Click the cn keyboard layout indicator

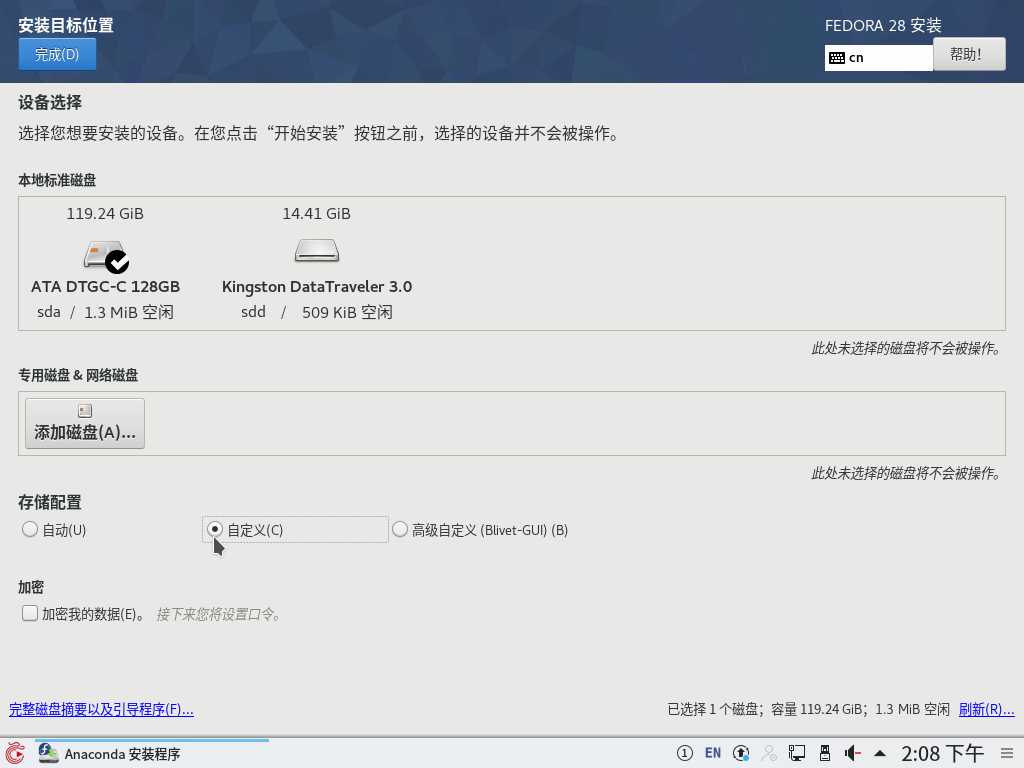[878, 57]
